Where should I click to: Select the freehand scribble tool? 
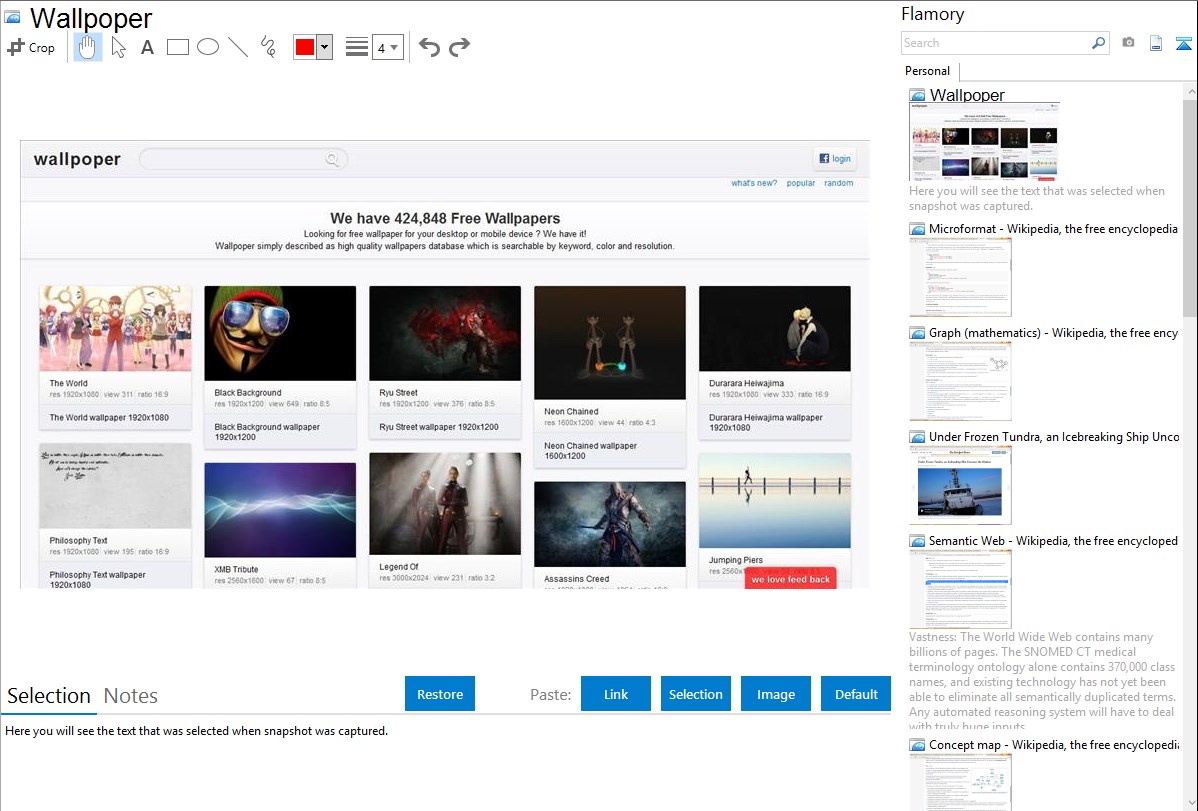pos(268,47)
